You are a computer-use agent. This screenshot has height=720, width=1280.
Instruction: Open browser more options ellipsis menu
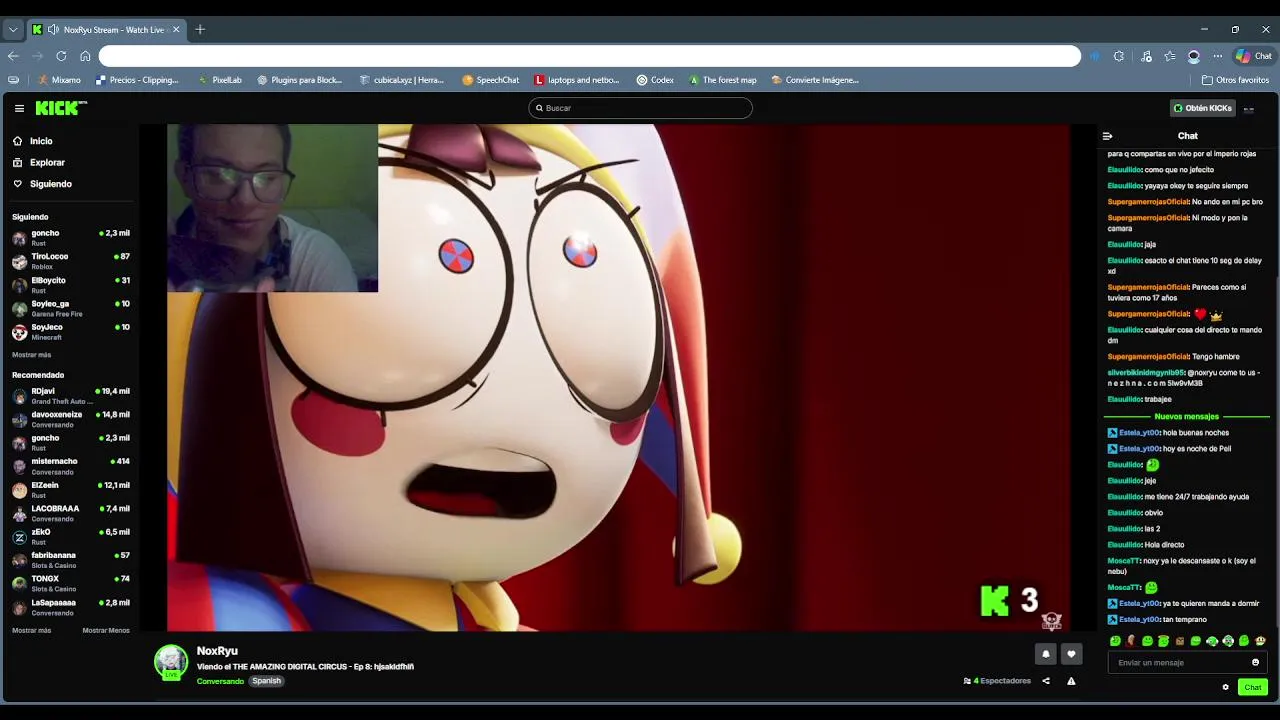point(1218,56)
